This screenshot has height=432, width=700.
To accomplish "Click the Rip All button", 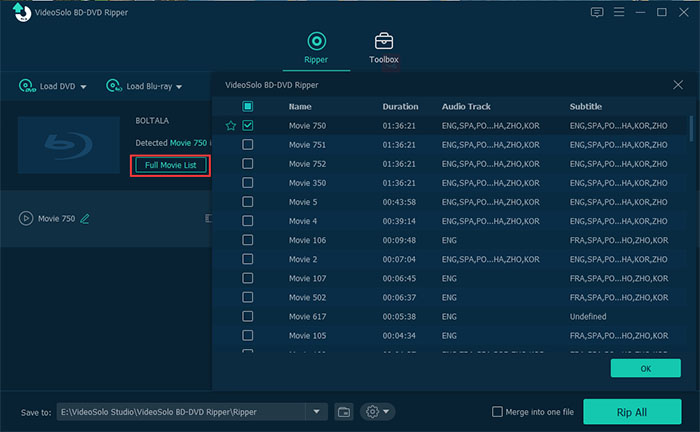I will [x=632, y=412].
